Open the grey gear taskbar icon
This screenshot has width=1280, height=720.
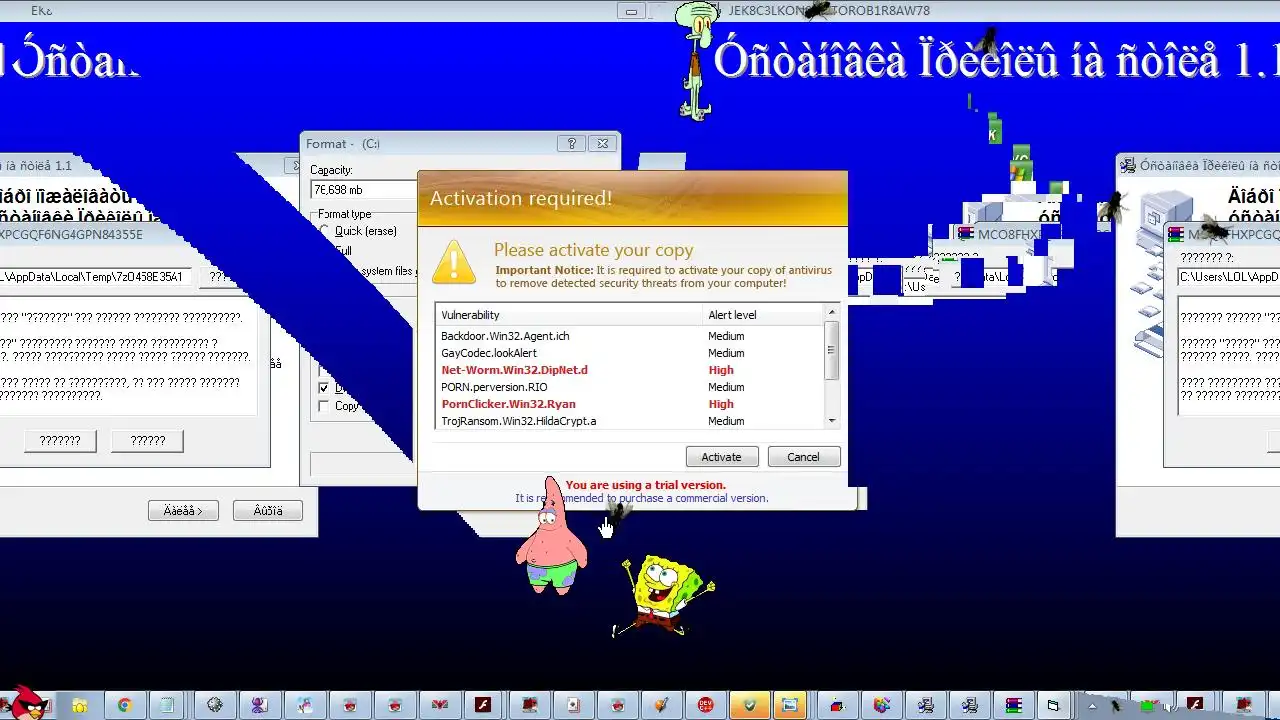[215, 705]
